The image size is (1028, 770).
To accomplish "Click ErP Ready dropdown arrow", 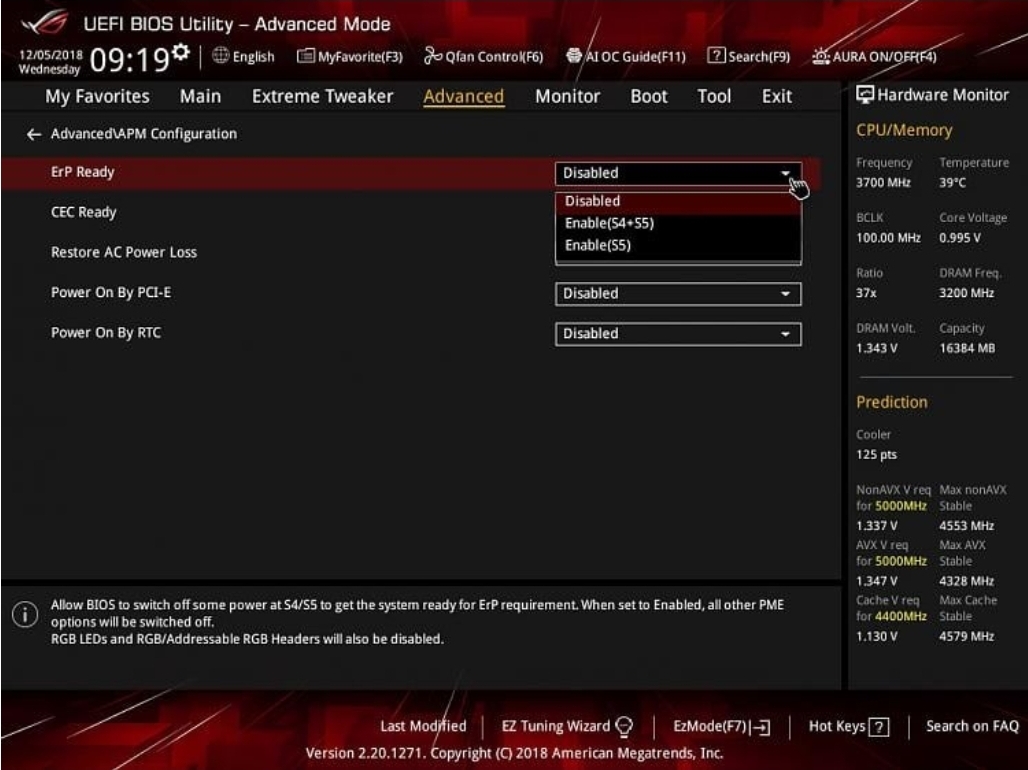I will click(785, 173).
